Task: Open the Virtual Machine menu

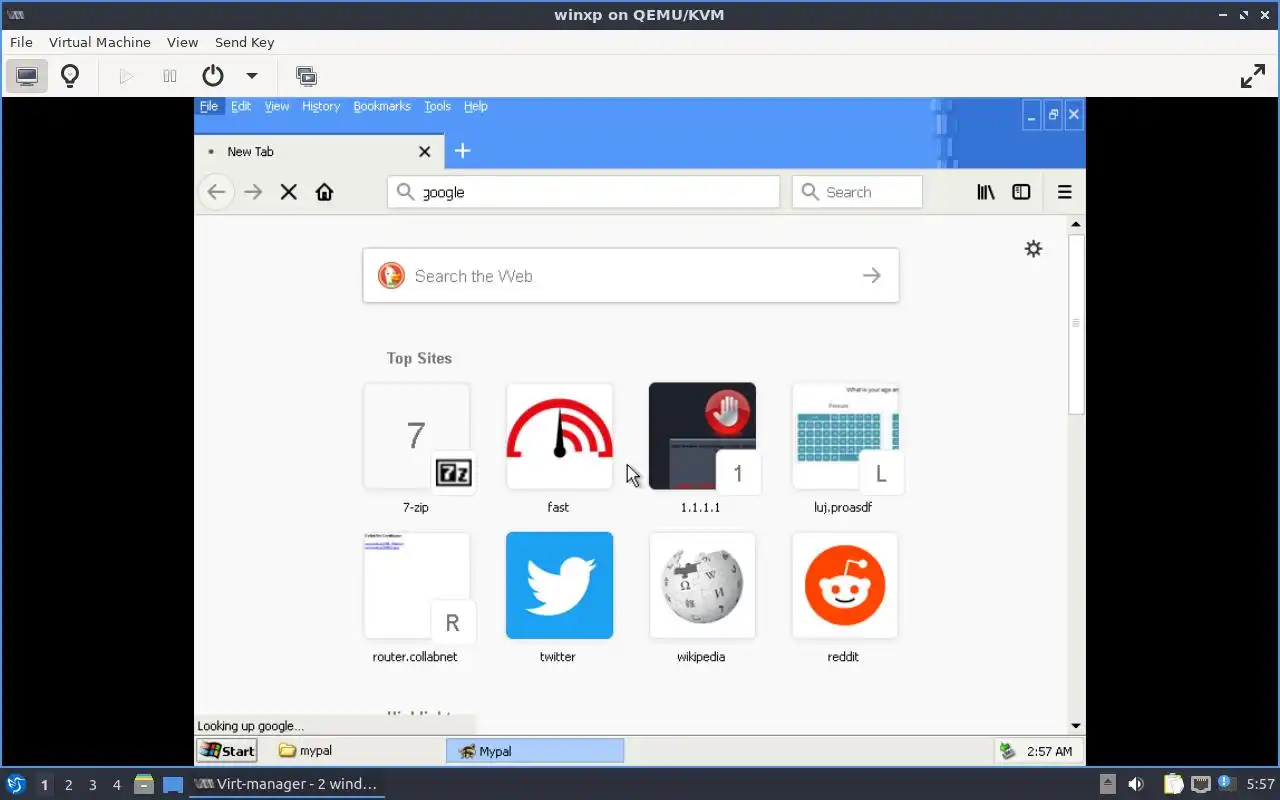Action: [100, 42]
